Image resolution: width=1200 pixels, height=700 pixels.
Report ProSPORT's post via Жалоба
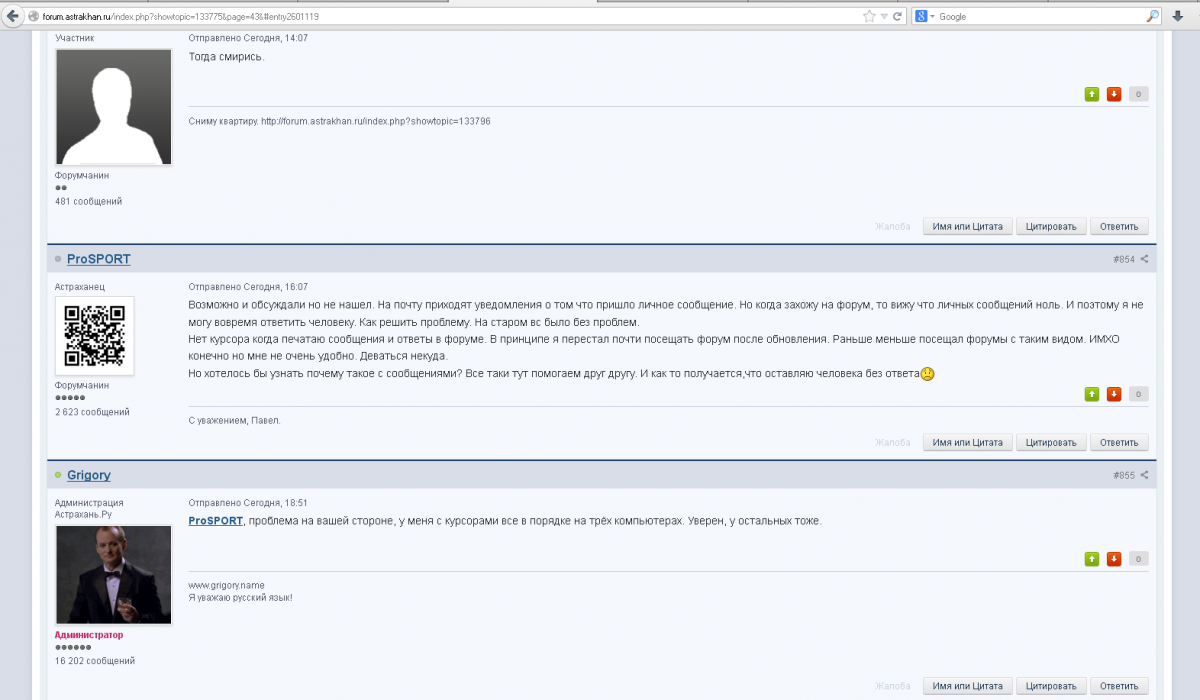[893, 442]
